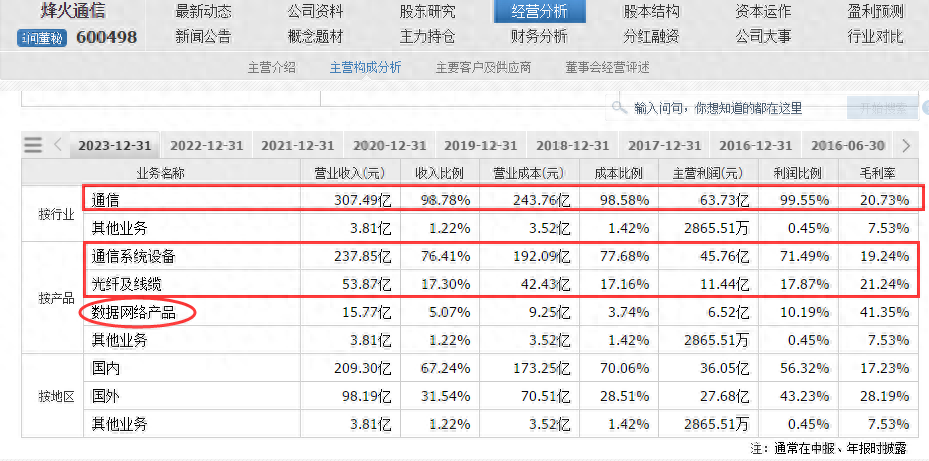Click the 毛利率 column header
The image size is (929, 461).
pos(877,172)
